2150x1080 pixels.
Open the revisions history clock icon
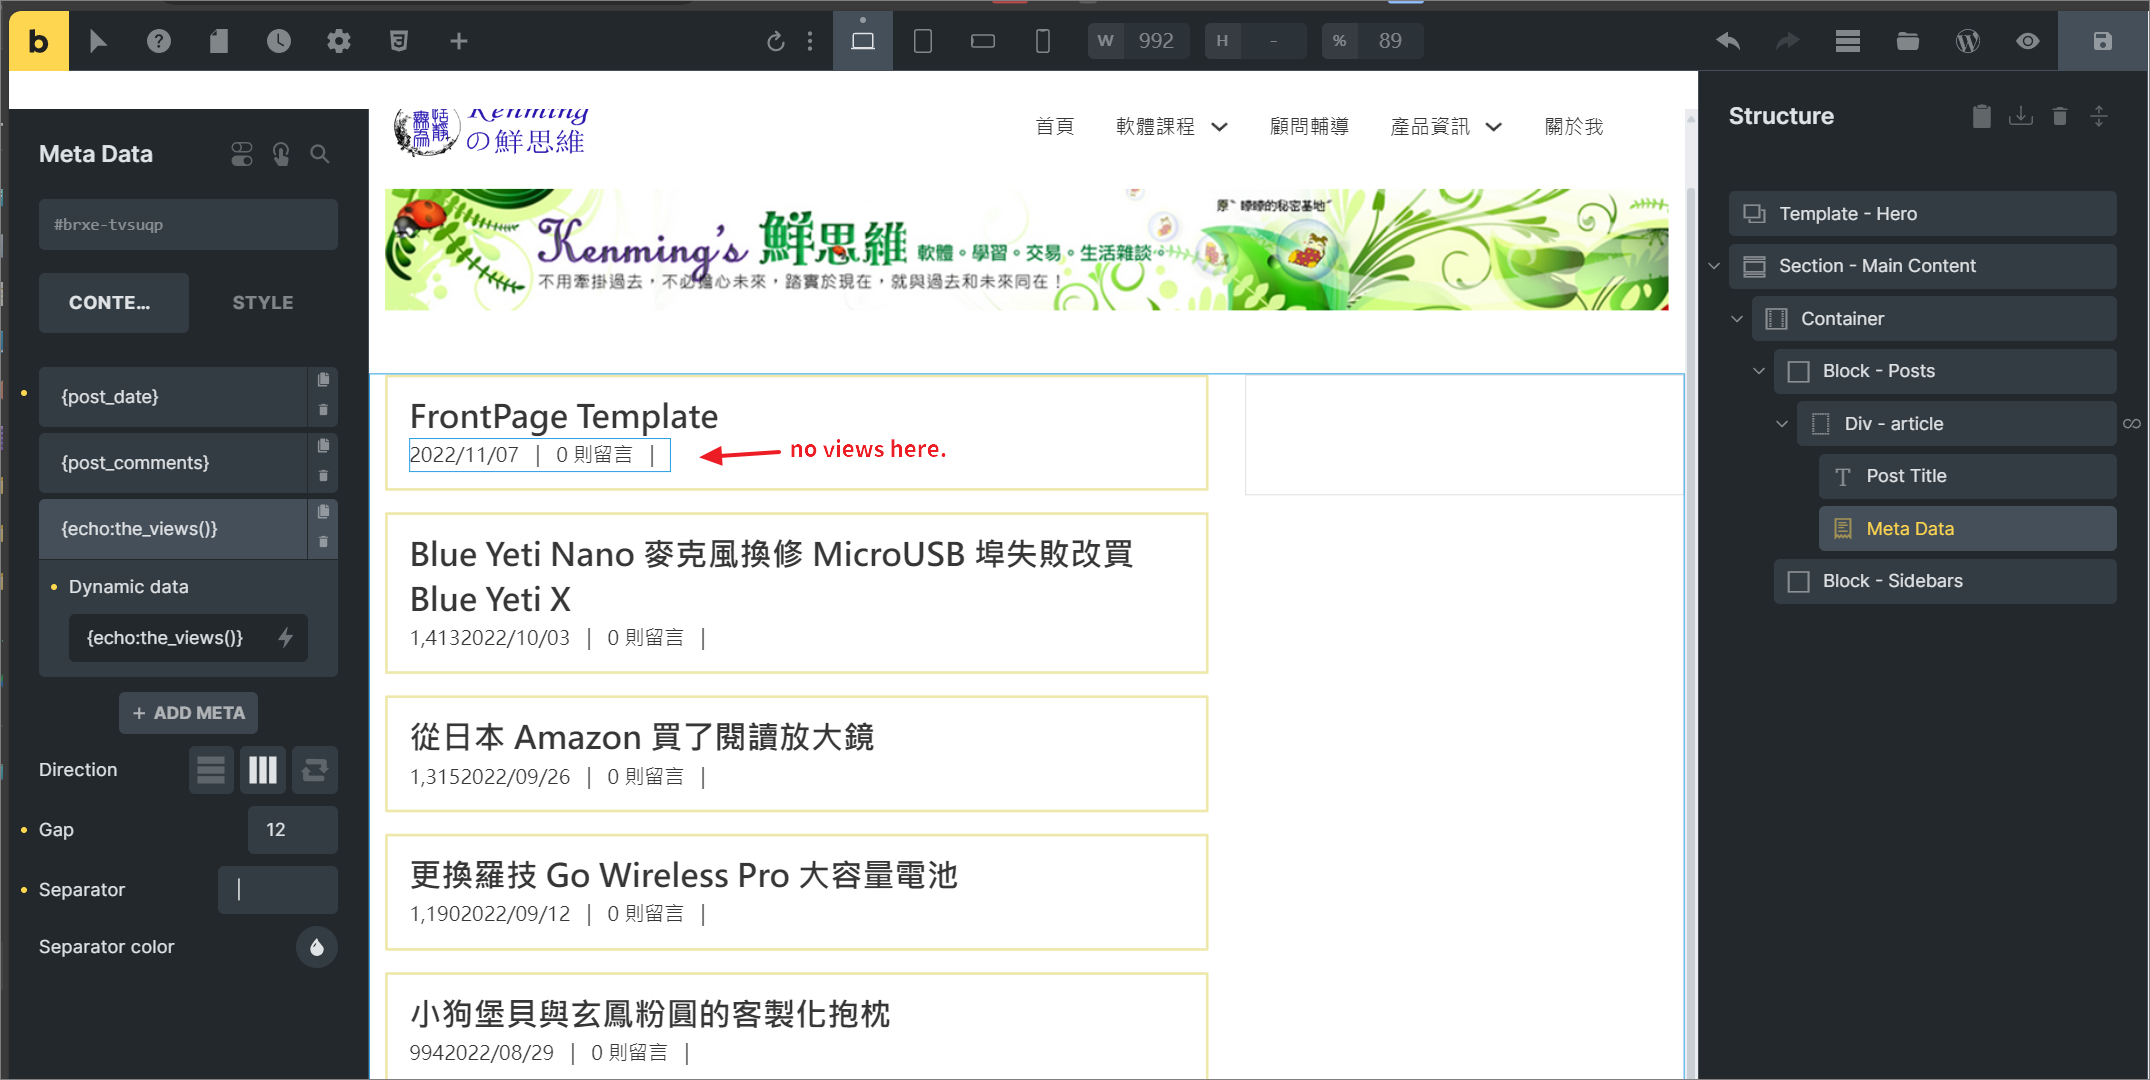click(x=279, y=41)
